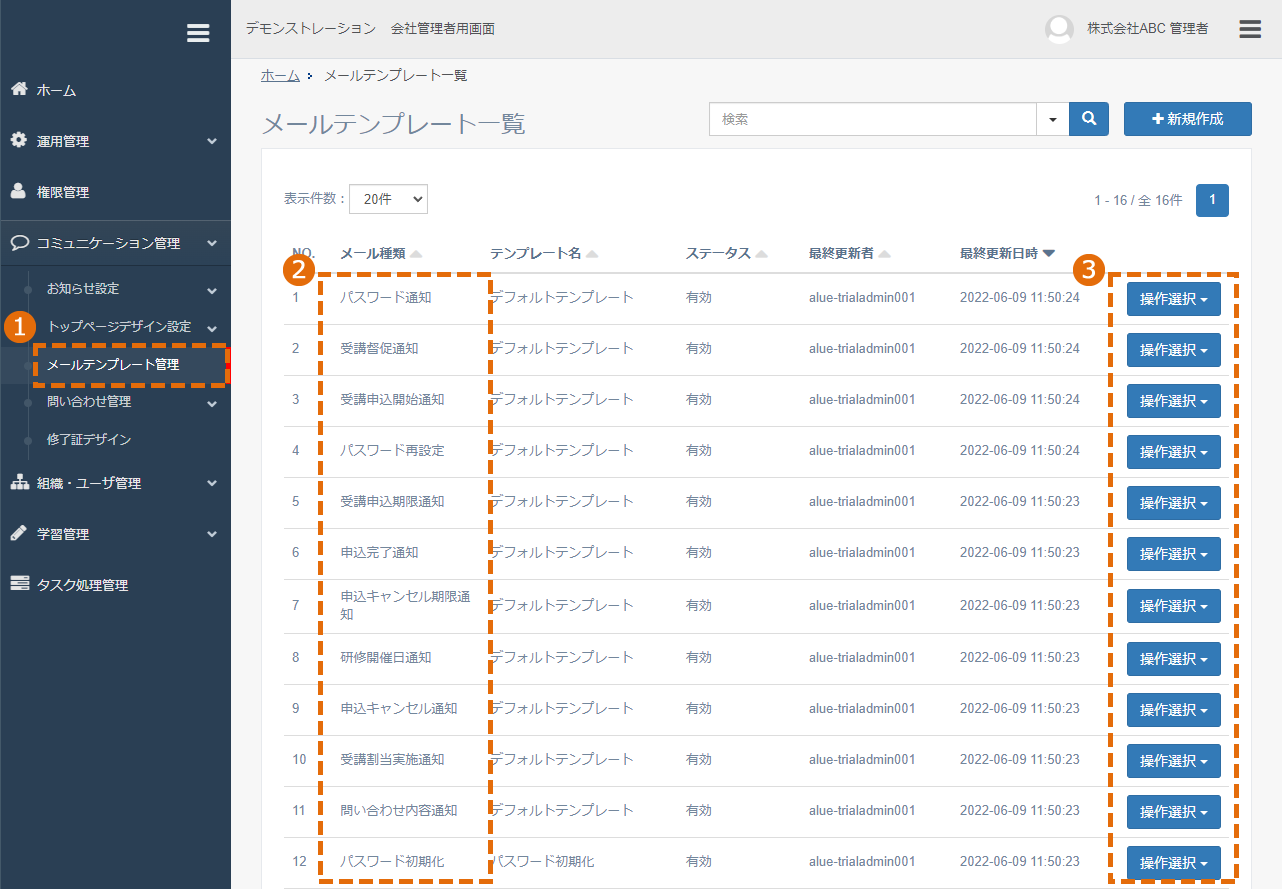Viewport: 1282px width, 889px height.
Task: Click the user avatar icon
Action: coord(1059,29)
